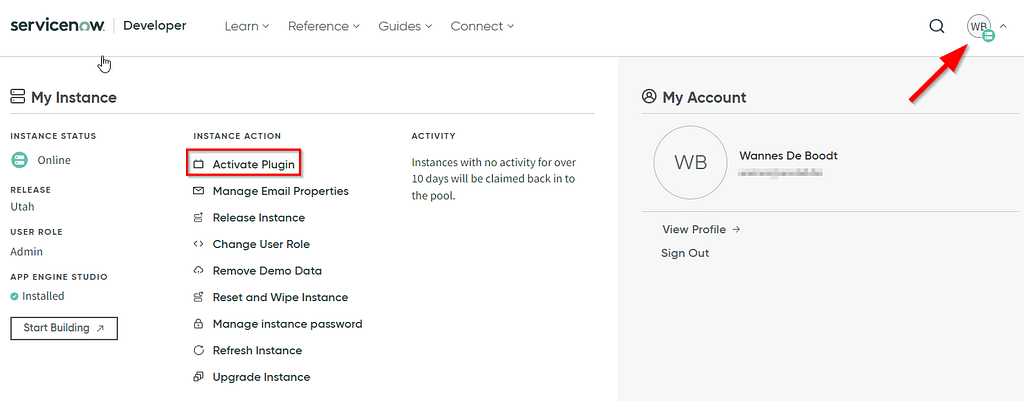Click the lock icon for instance password

(x=198, y=324)
